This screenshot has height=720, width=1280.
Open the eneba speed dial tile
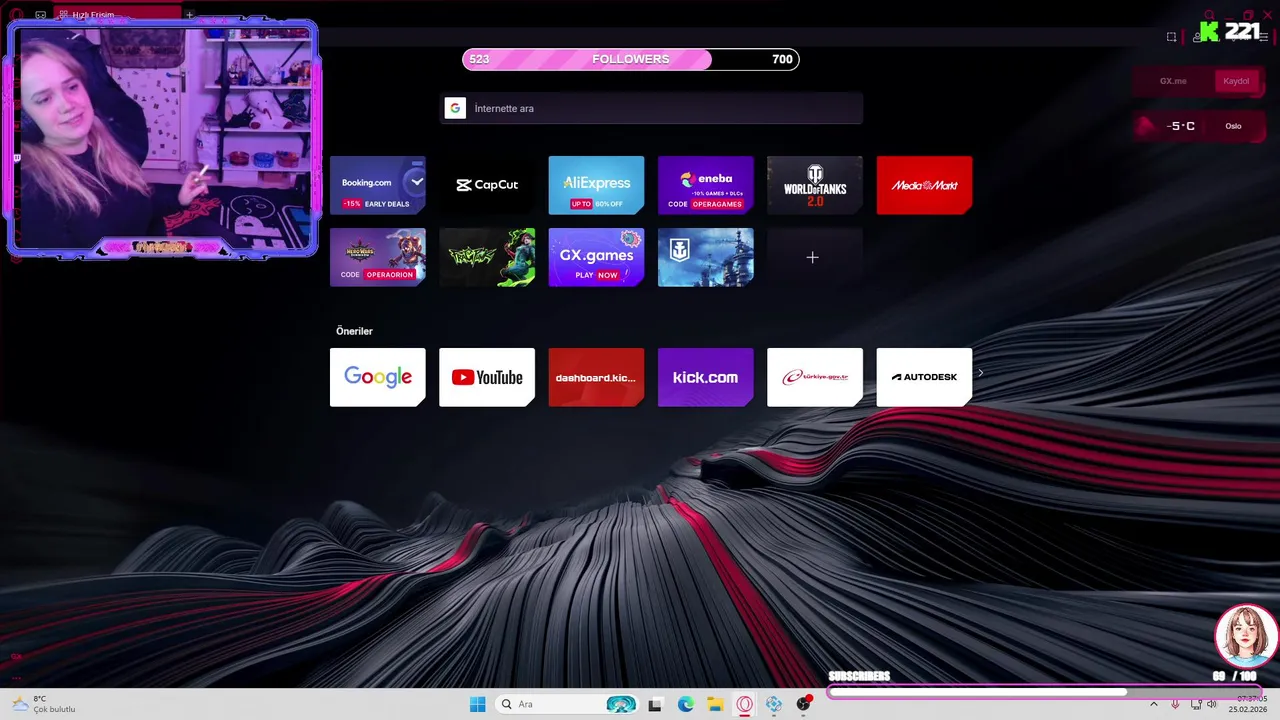[x=706, y=185]
